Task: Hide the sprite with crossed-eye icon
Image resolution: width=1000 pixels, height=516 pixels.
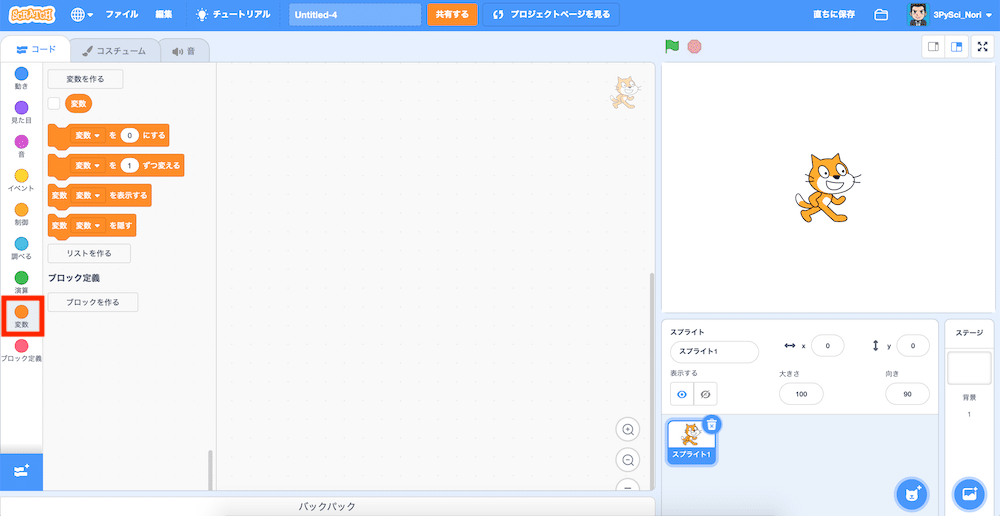Action: [x=705, y=395]
